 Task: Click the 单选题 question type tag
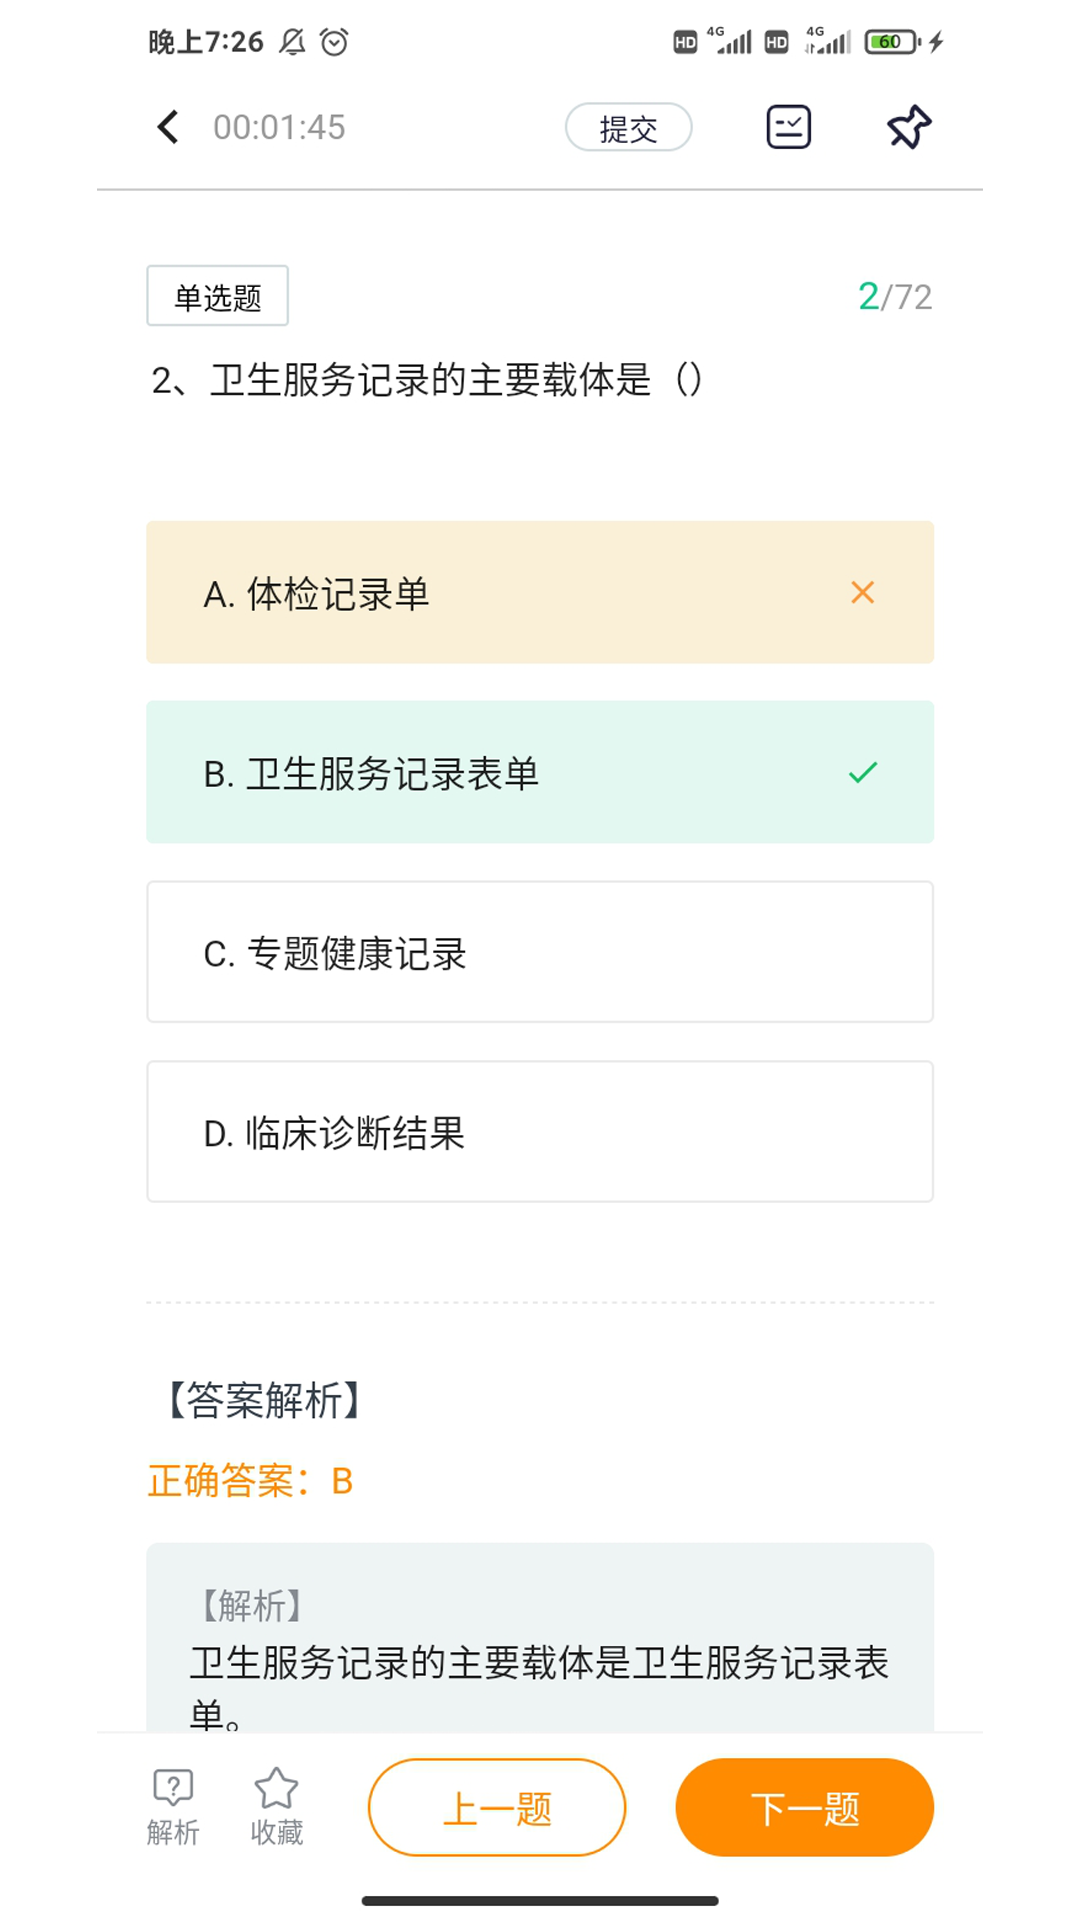click(217, 296)
